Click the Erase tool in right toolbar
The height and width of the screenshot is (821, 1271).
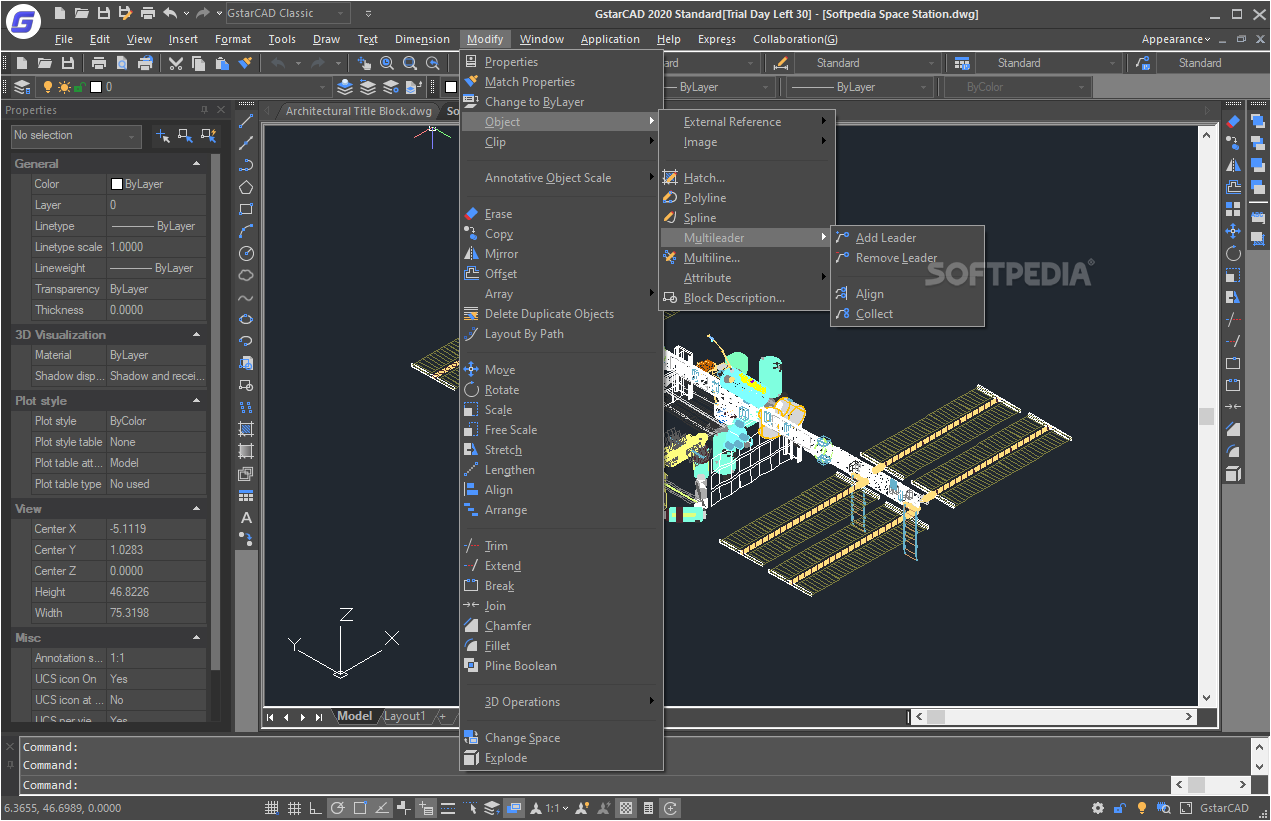pyautogui.click(x=1233, y=121)
